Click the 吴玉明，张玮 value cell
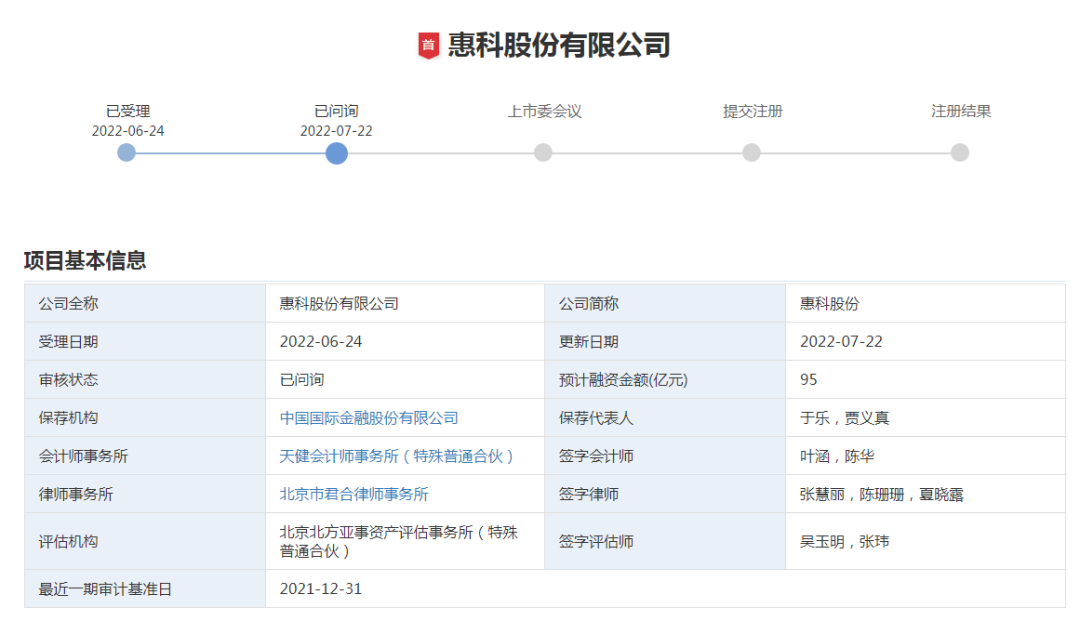 (925, 541)
